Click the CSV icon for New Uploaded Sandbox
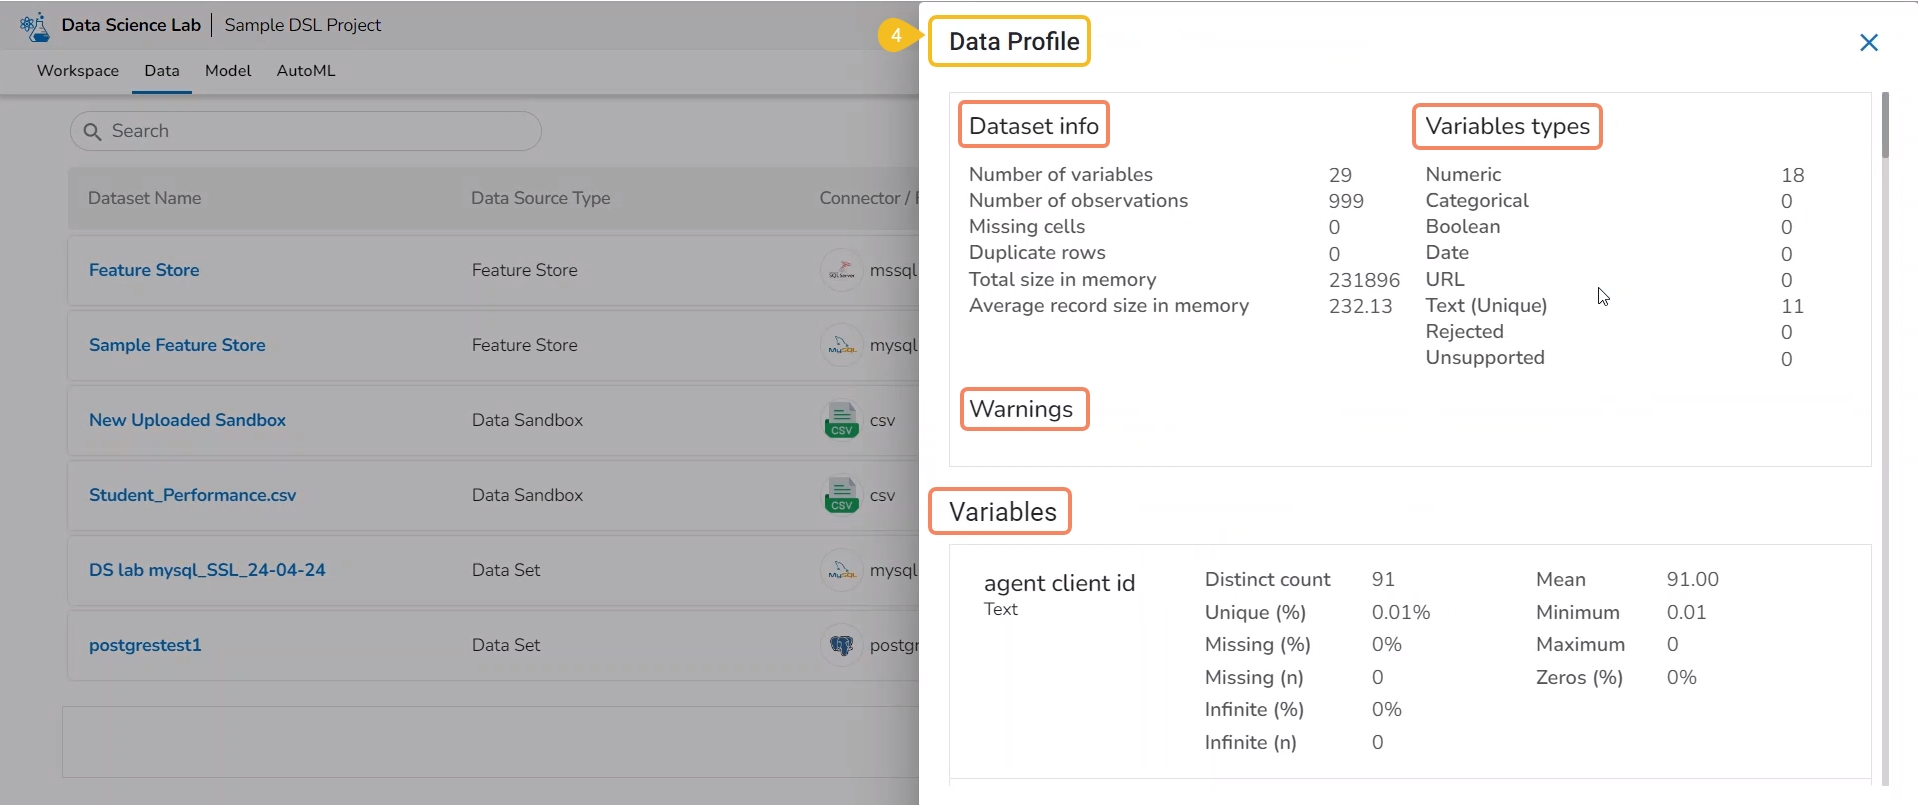1918x805 pixels. point(841,420)
